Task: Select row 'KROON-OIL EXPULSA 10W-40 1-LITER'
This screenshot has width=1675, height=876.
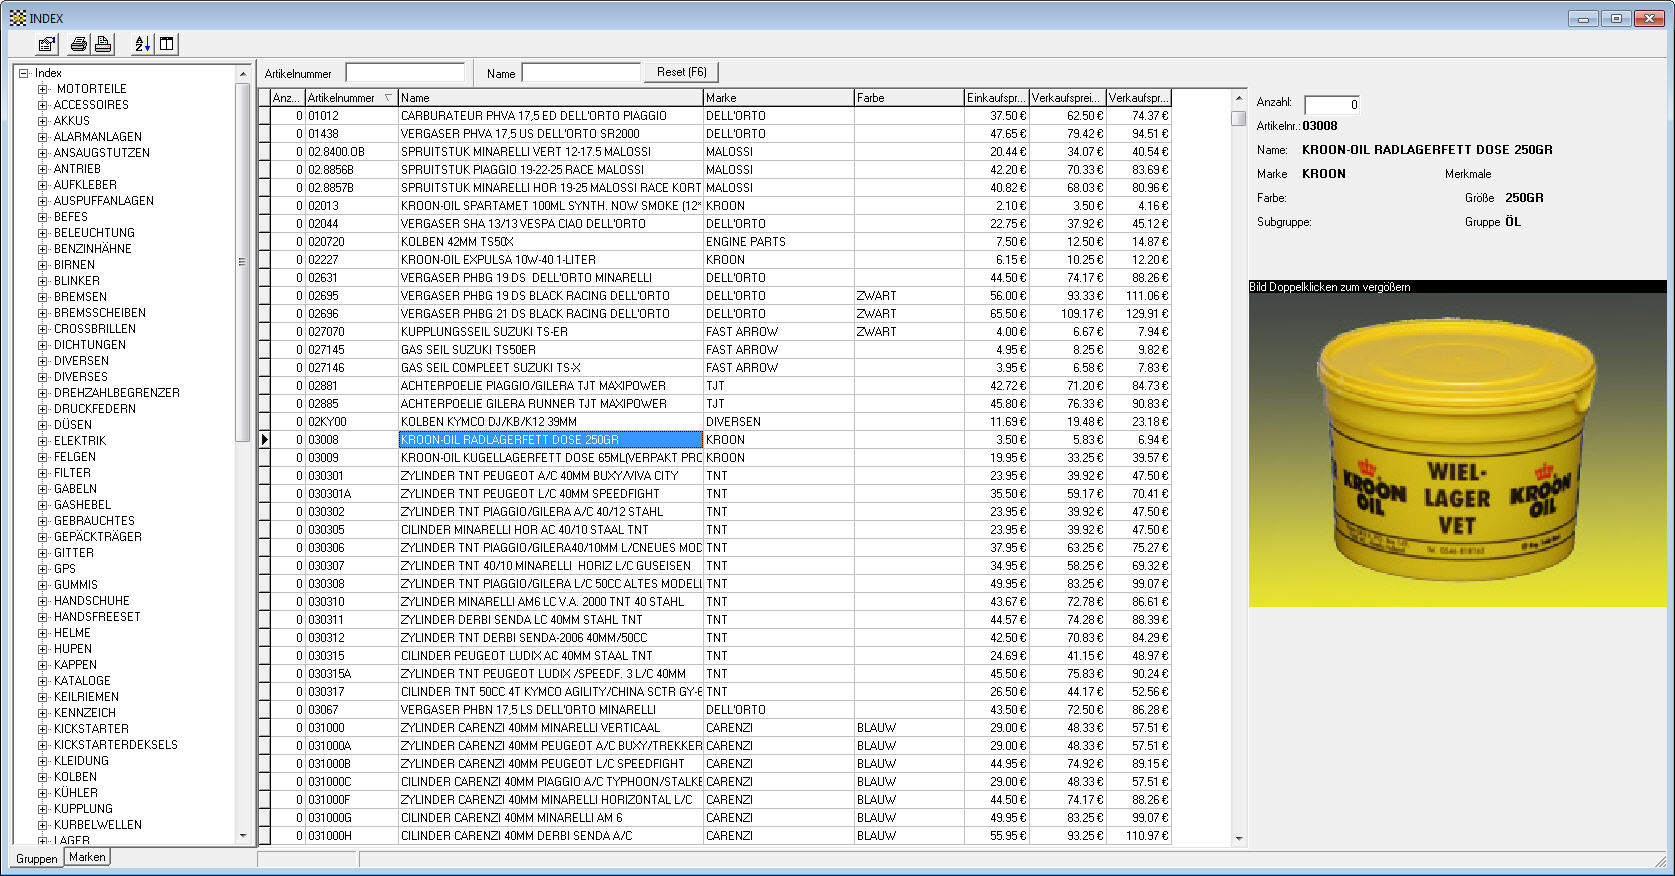Action: pos(551,260)
